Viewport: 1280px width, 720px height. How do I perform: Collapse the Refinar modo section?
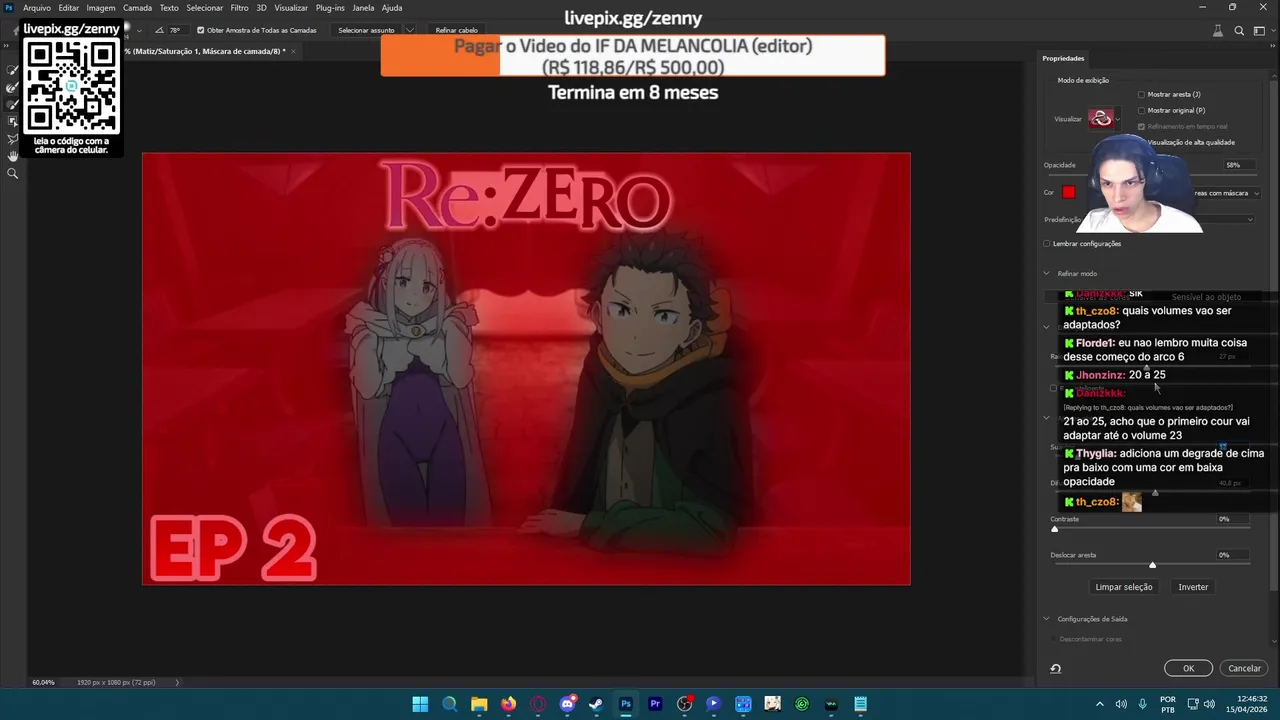[x=1047, y=273]
